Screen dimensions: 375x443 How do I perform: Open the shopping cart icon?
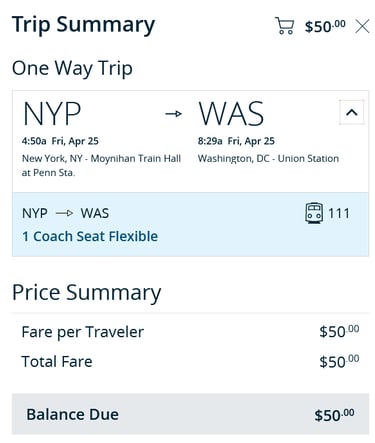284,26
